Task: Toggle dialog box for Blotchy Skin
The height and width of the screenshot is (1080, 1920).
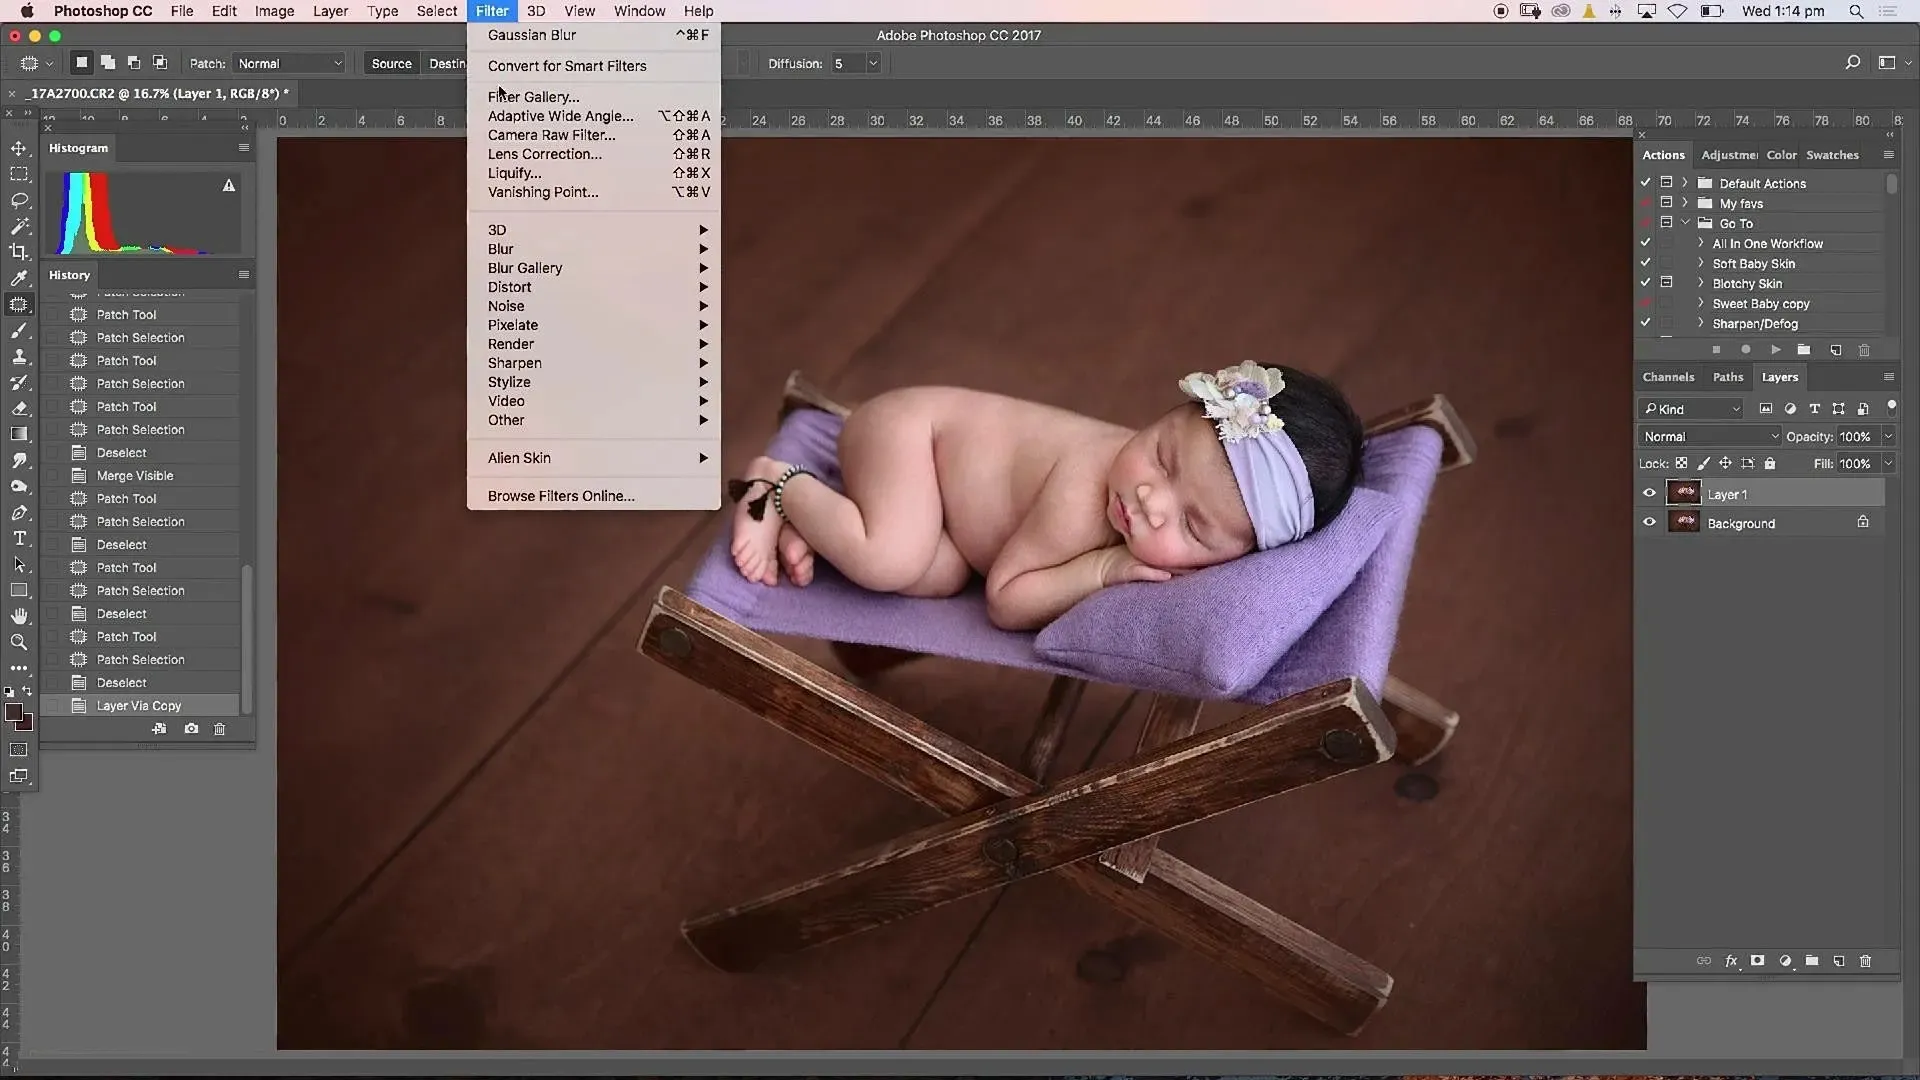Action: [x=1666, y=283]
